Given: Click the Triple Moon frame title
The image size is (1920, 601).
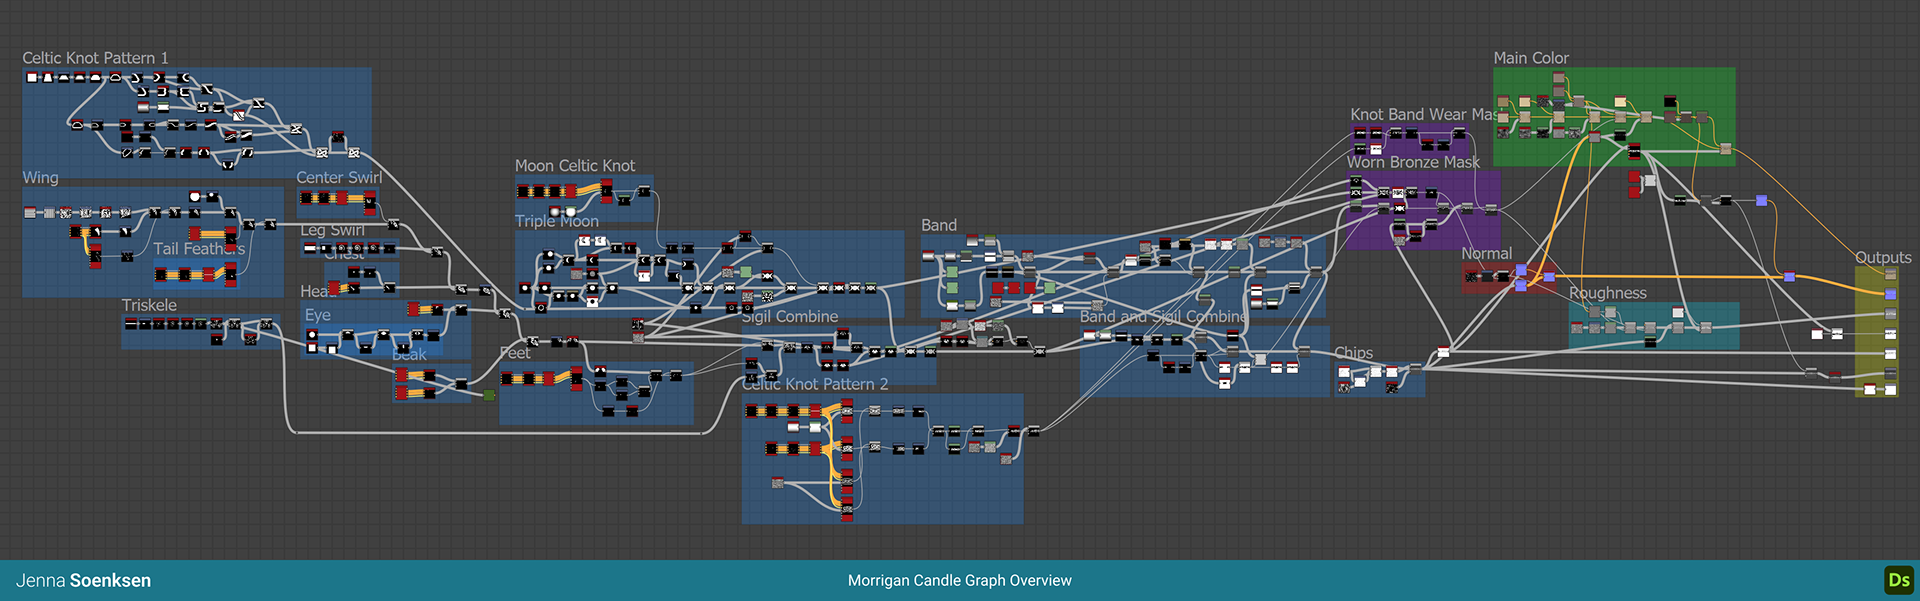Looking at the screenshot, I should 557,221.
